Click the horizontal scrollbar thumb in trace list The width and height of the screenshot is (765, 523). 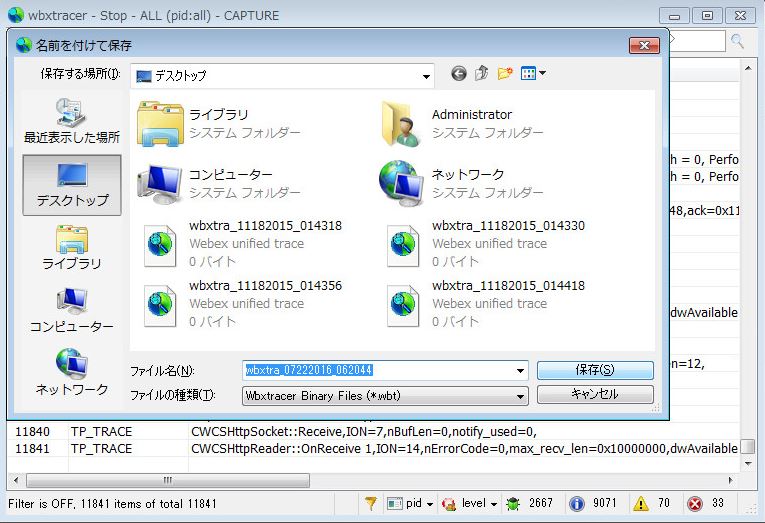(168, 481)
